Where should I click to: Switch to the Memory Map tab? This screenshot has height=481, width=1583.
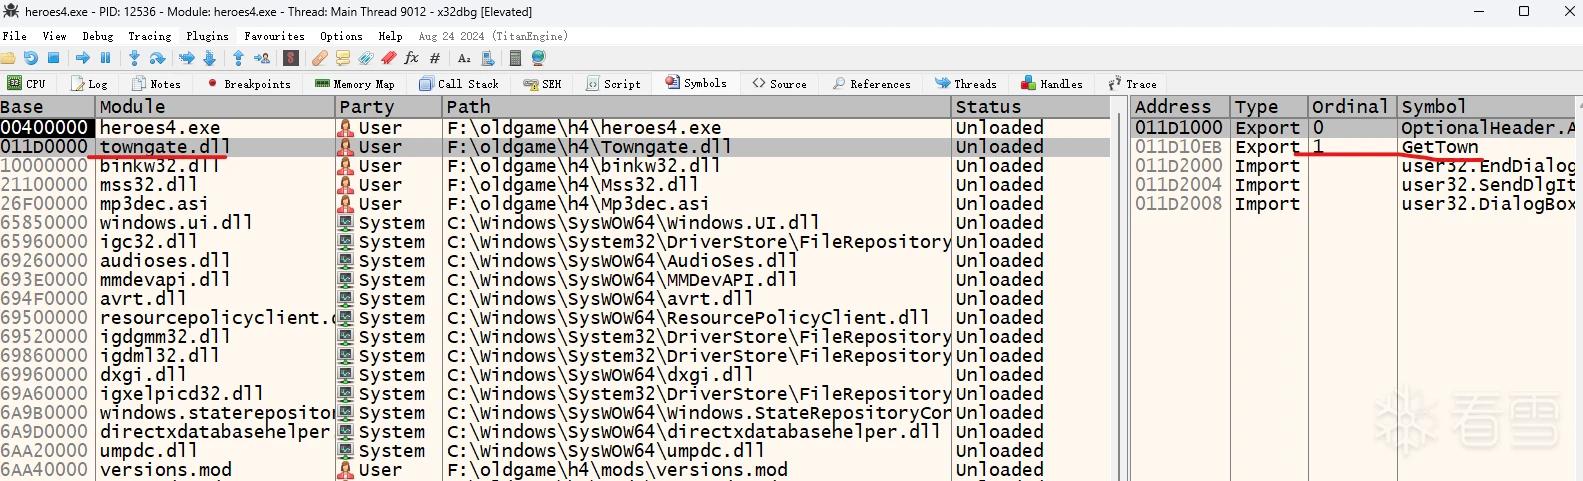tap(355, 84)
